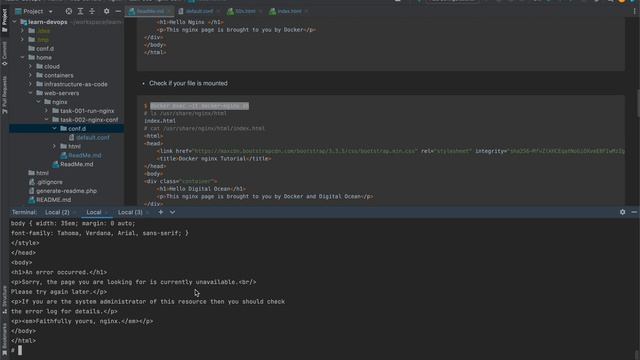640x360 pixels.
Task: Open the Bookmarks tool window stripe button
Action: pyautogui.click(x=4, y=340)
